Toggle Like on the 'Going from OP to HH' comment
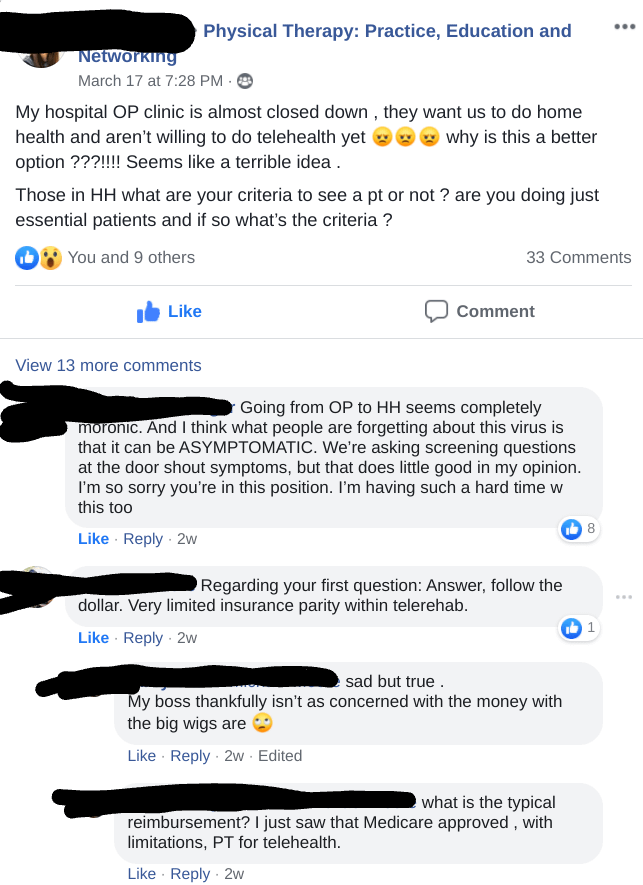 pyautogui.click(x=93, y=538)
